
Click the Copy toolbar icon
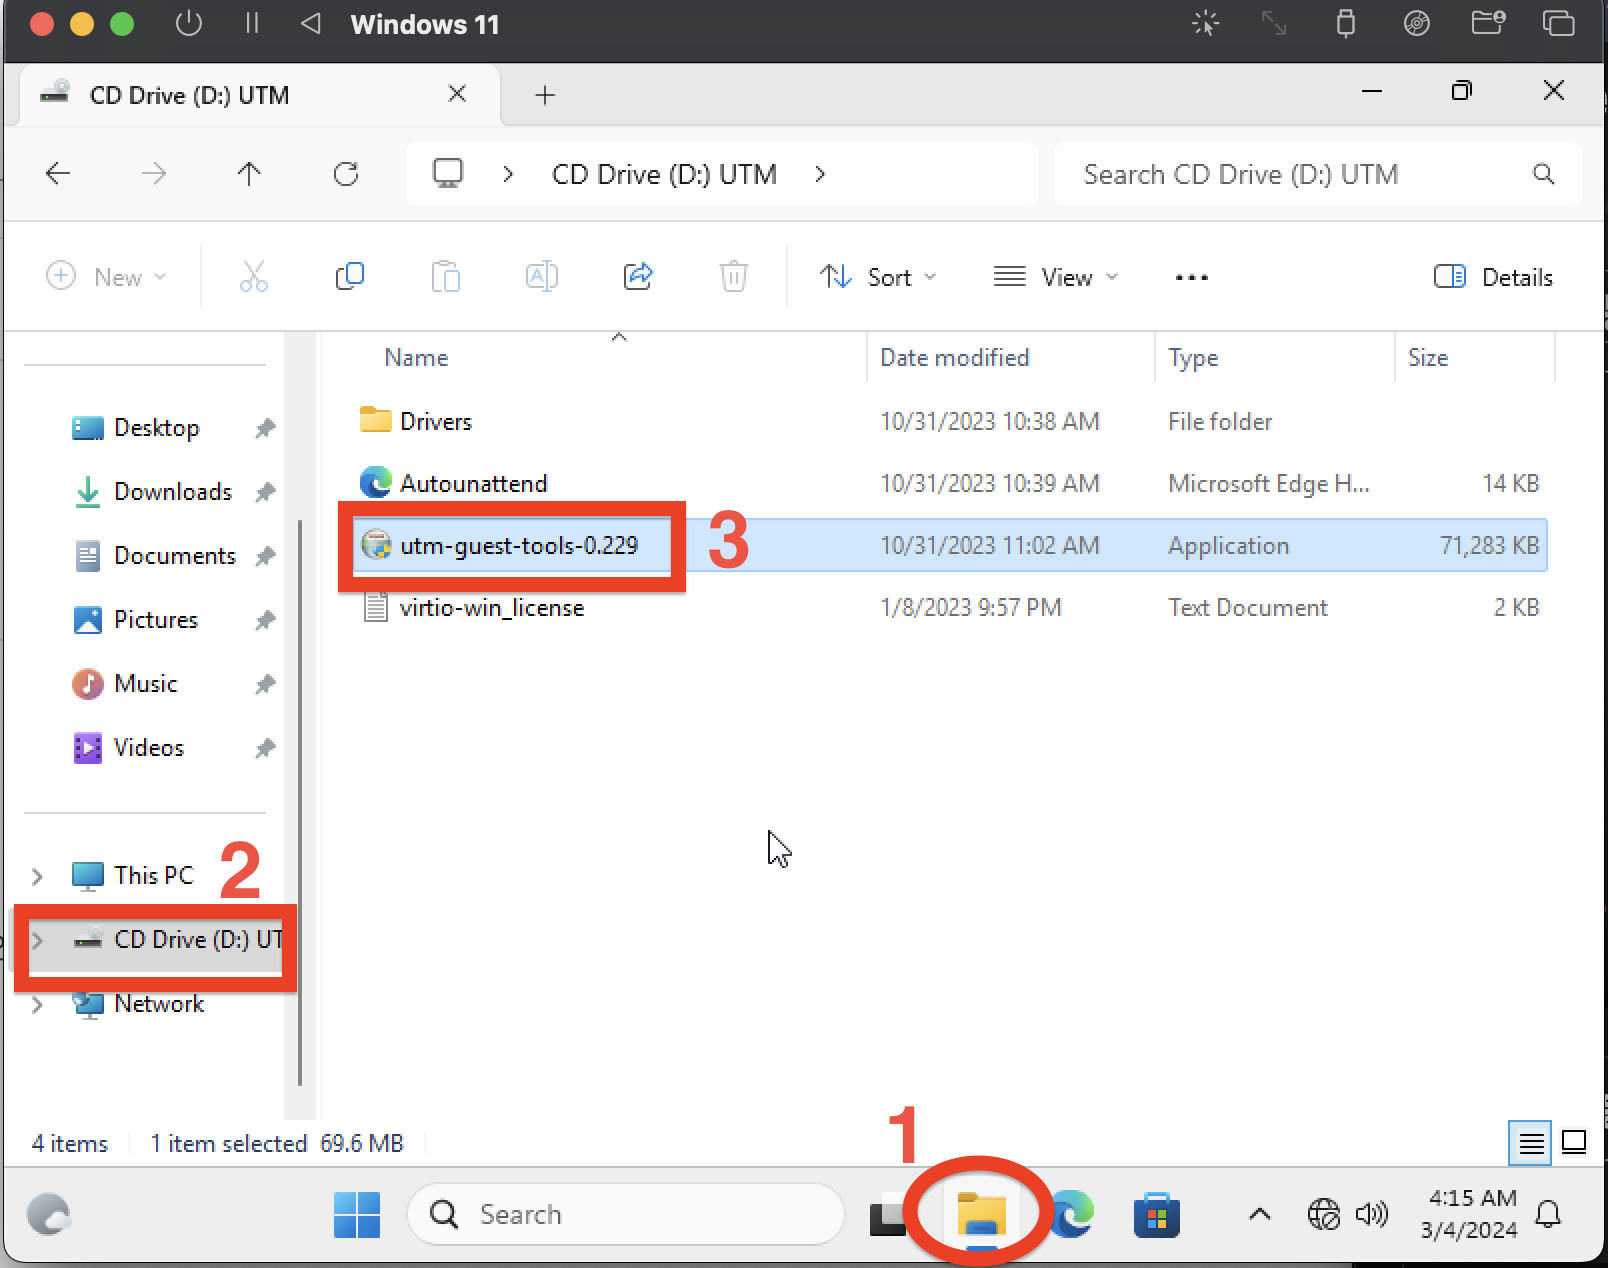(x=349, y=276)
